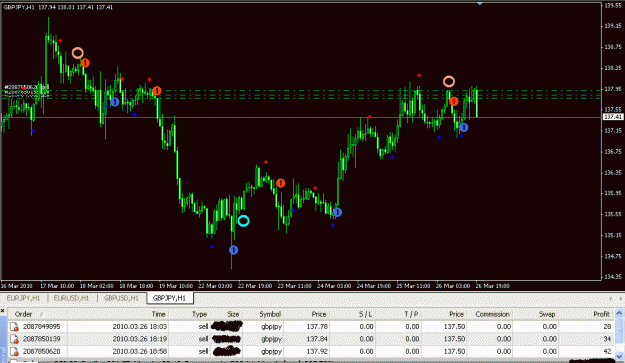Switch to the EURJPY,H1 chart tab
Viewport: 625px width, 363px height.
[x=24, y=298]
